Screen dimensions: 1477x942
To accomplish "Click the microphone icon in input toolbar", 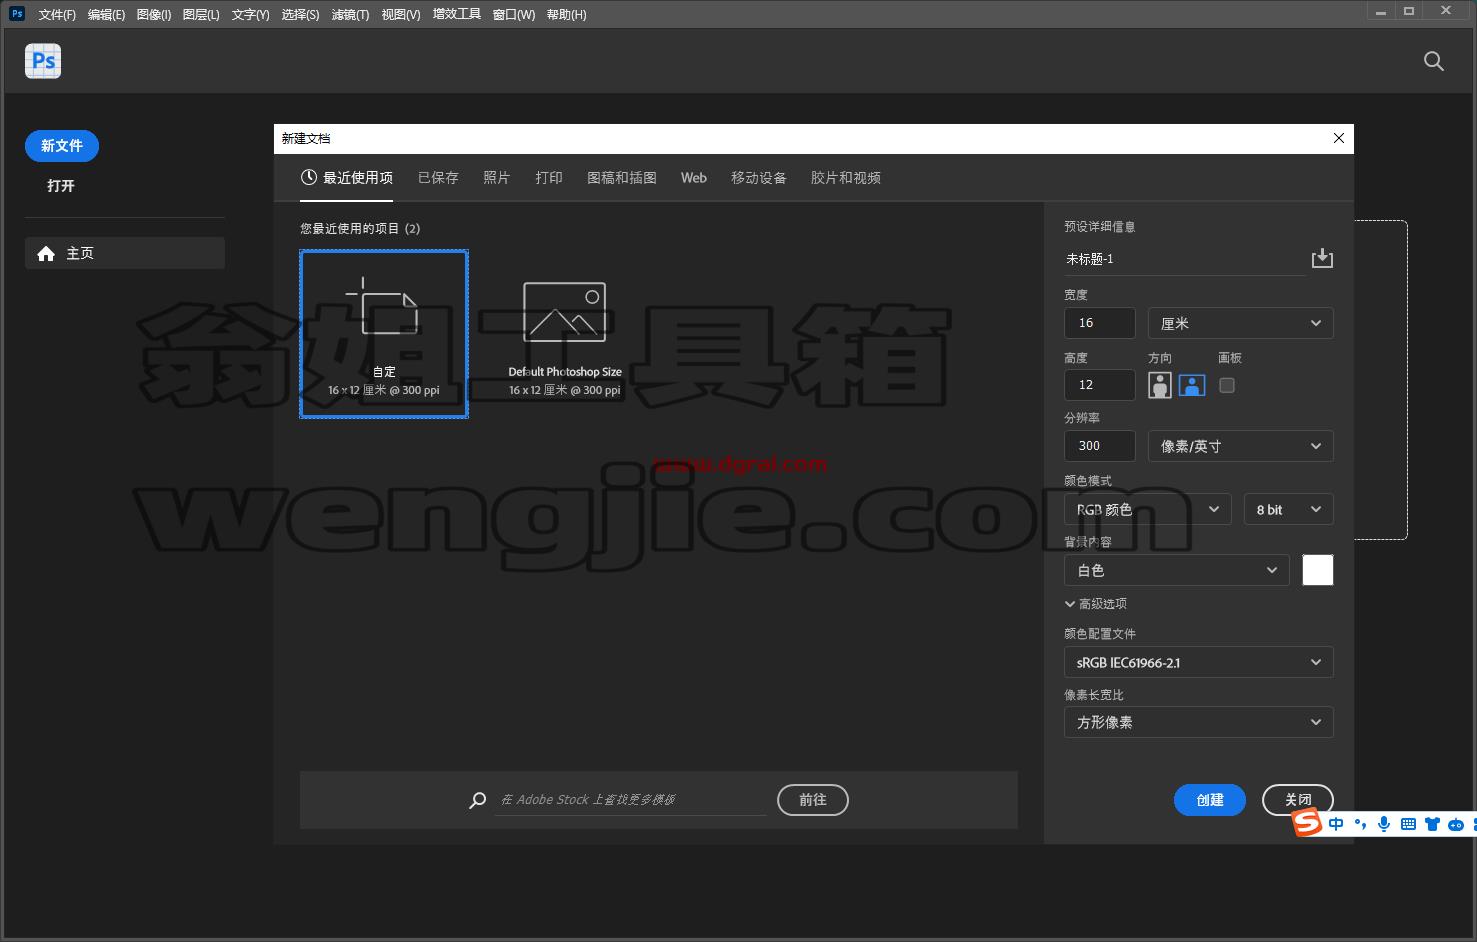I will 1384,824.
